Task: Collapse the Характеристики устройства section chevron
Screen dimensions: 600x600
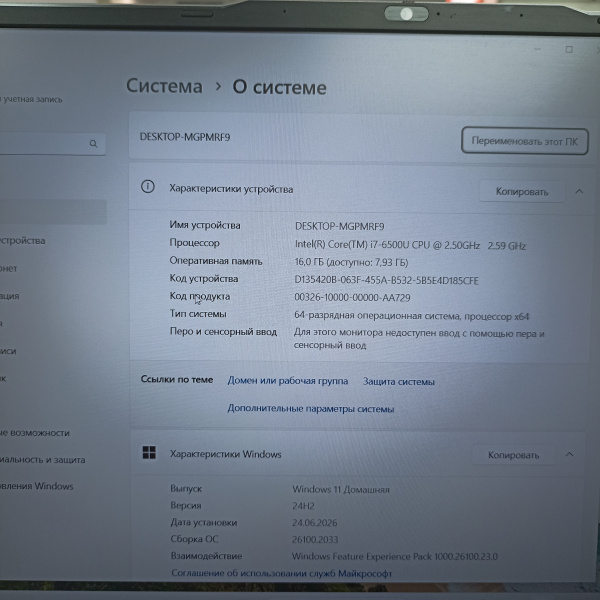Action: pyautogui.click(x=579, y=191)
